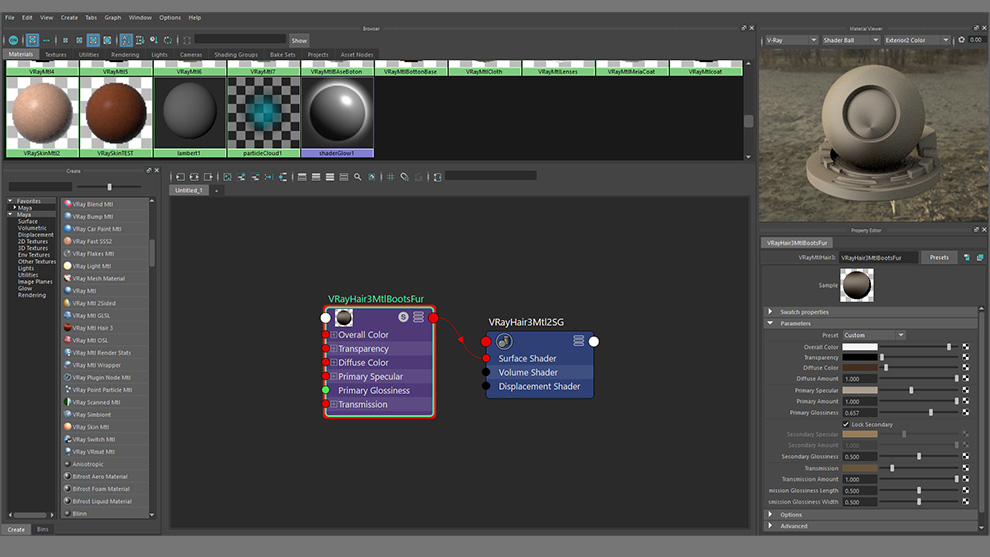Click the add new graph tab plus icon
The height and width of the screenshot is (557, 990).
coord(217,190)
